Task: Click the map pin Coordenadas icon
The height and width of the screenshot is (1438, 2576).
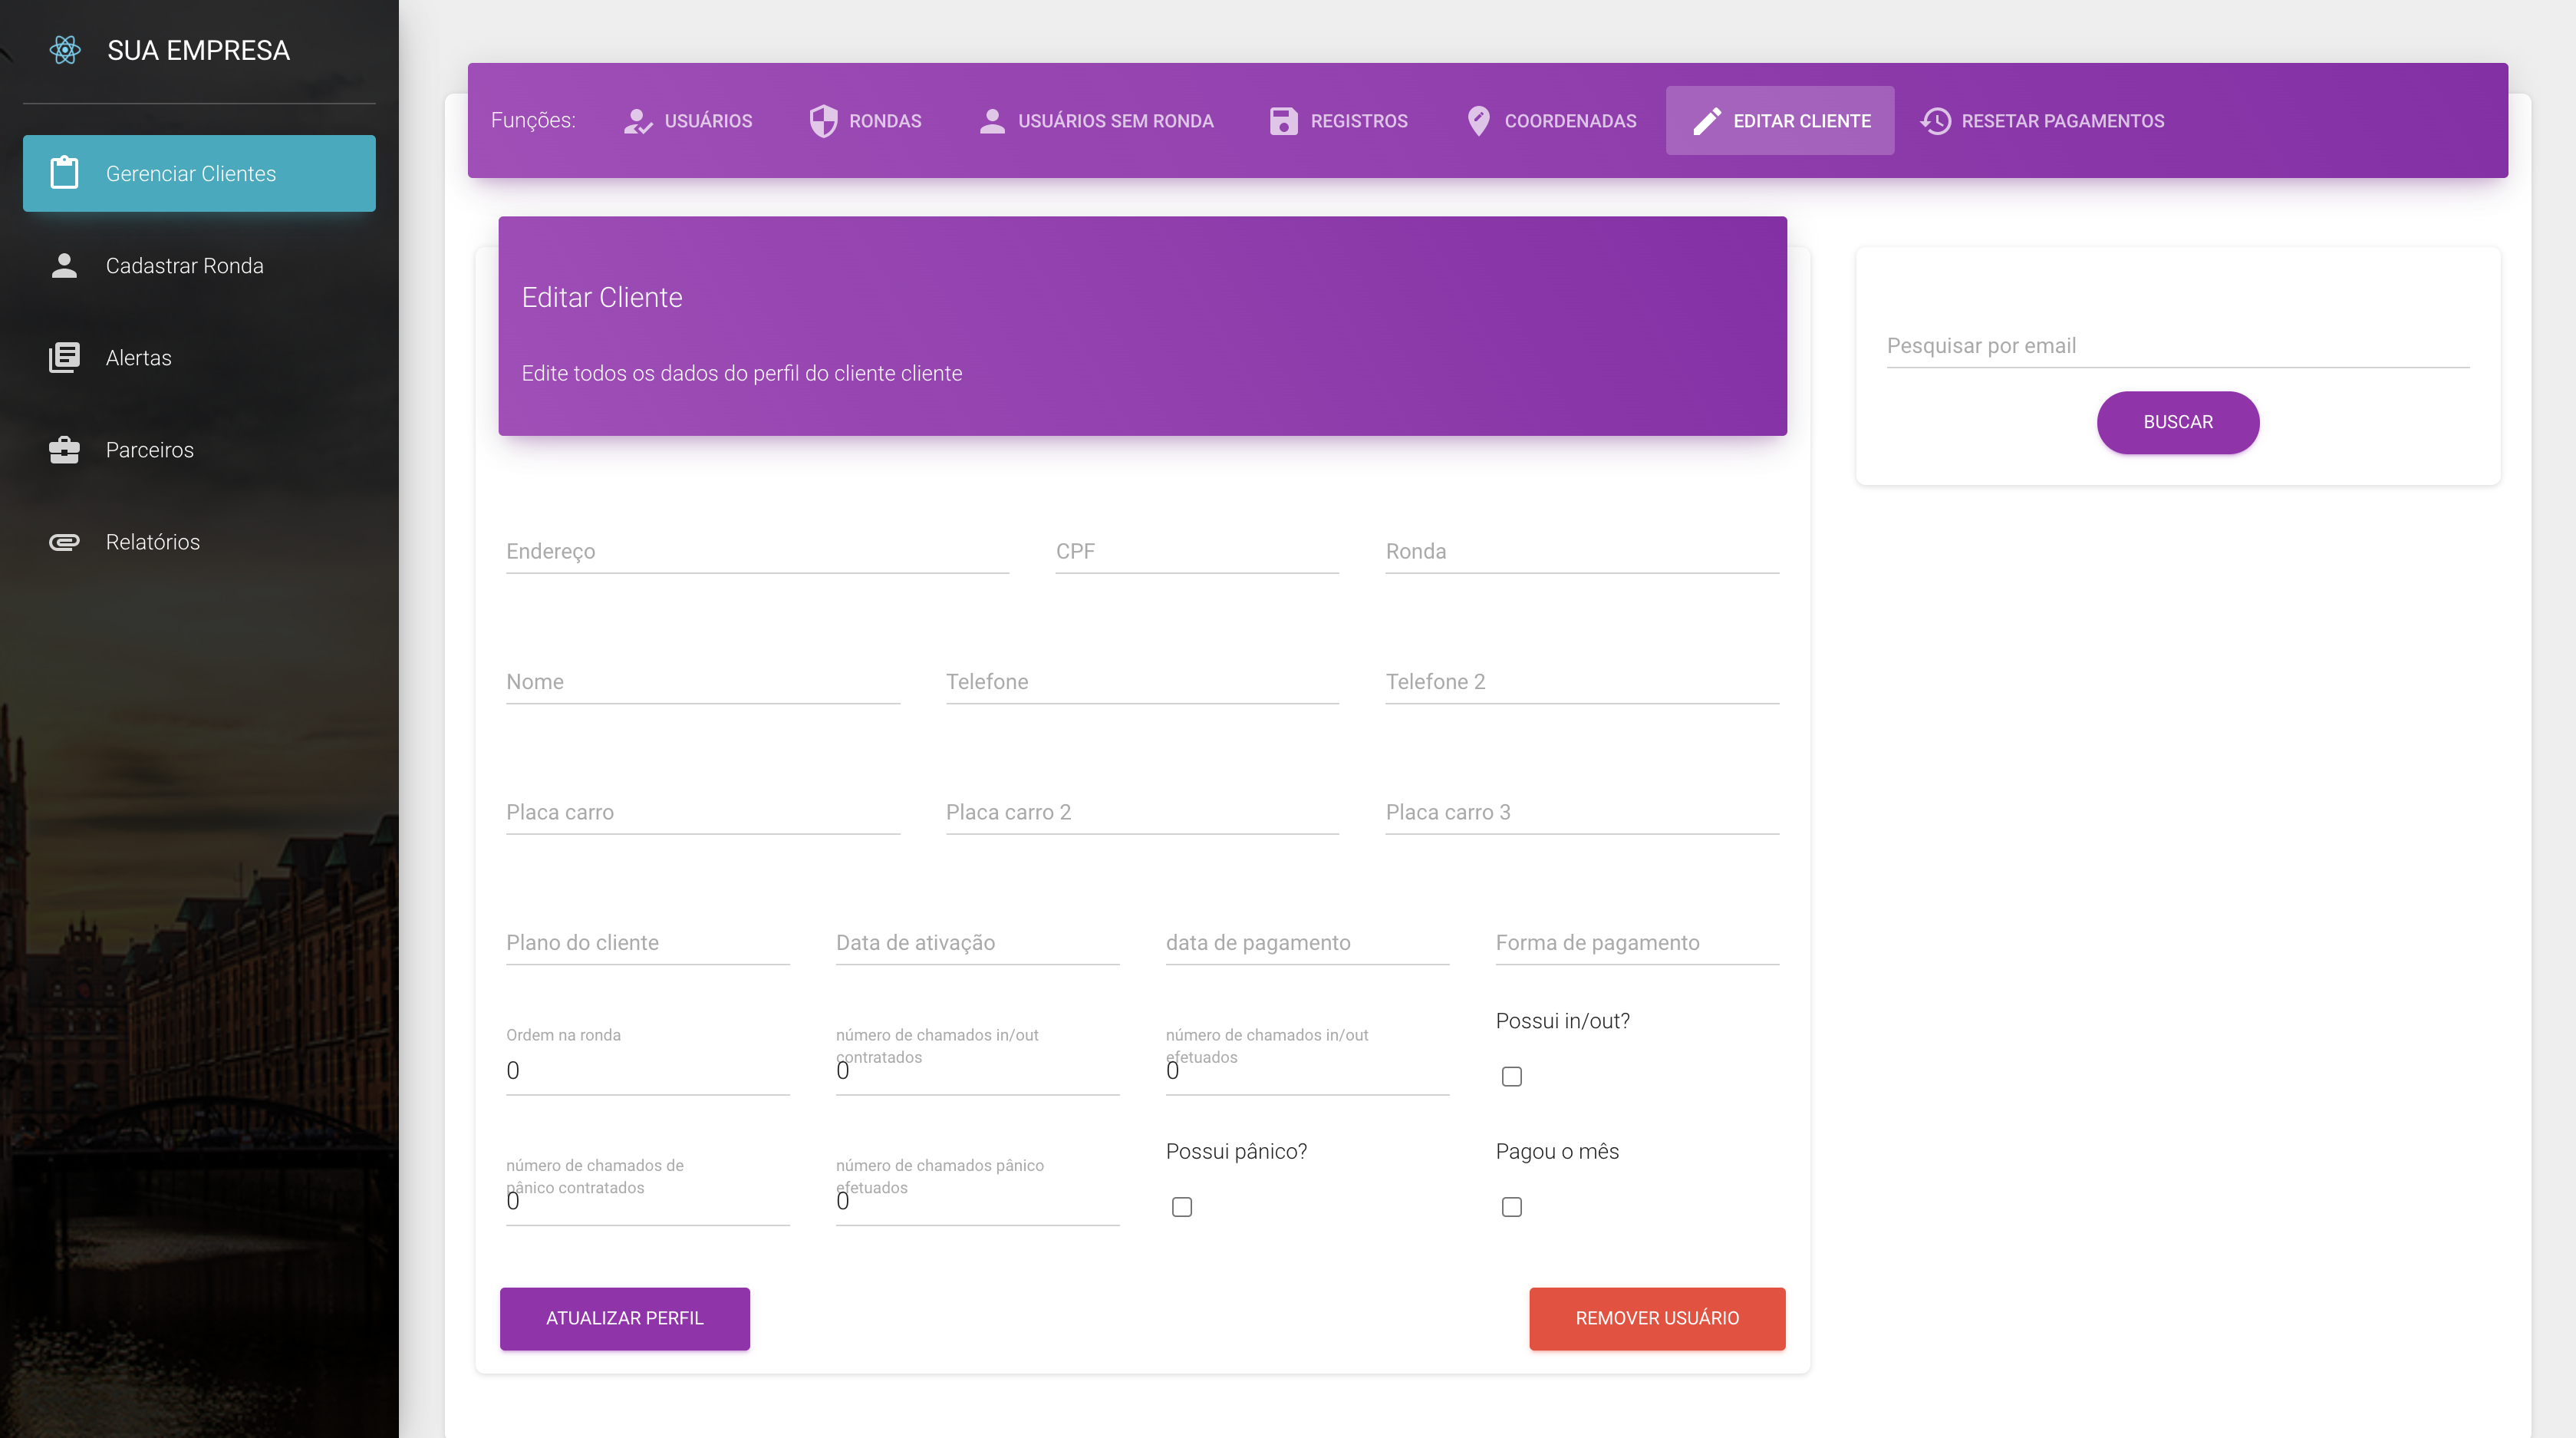Action: [x=1478, y=121]
